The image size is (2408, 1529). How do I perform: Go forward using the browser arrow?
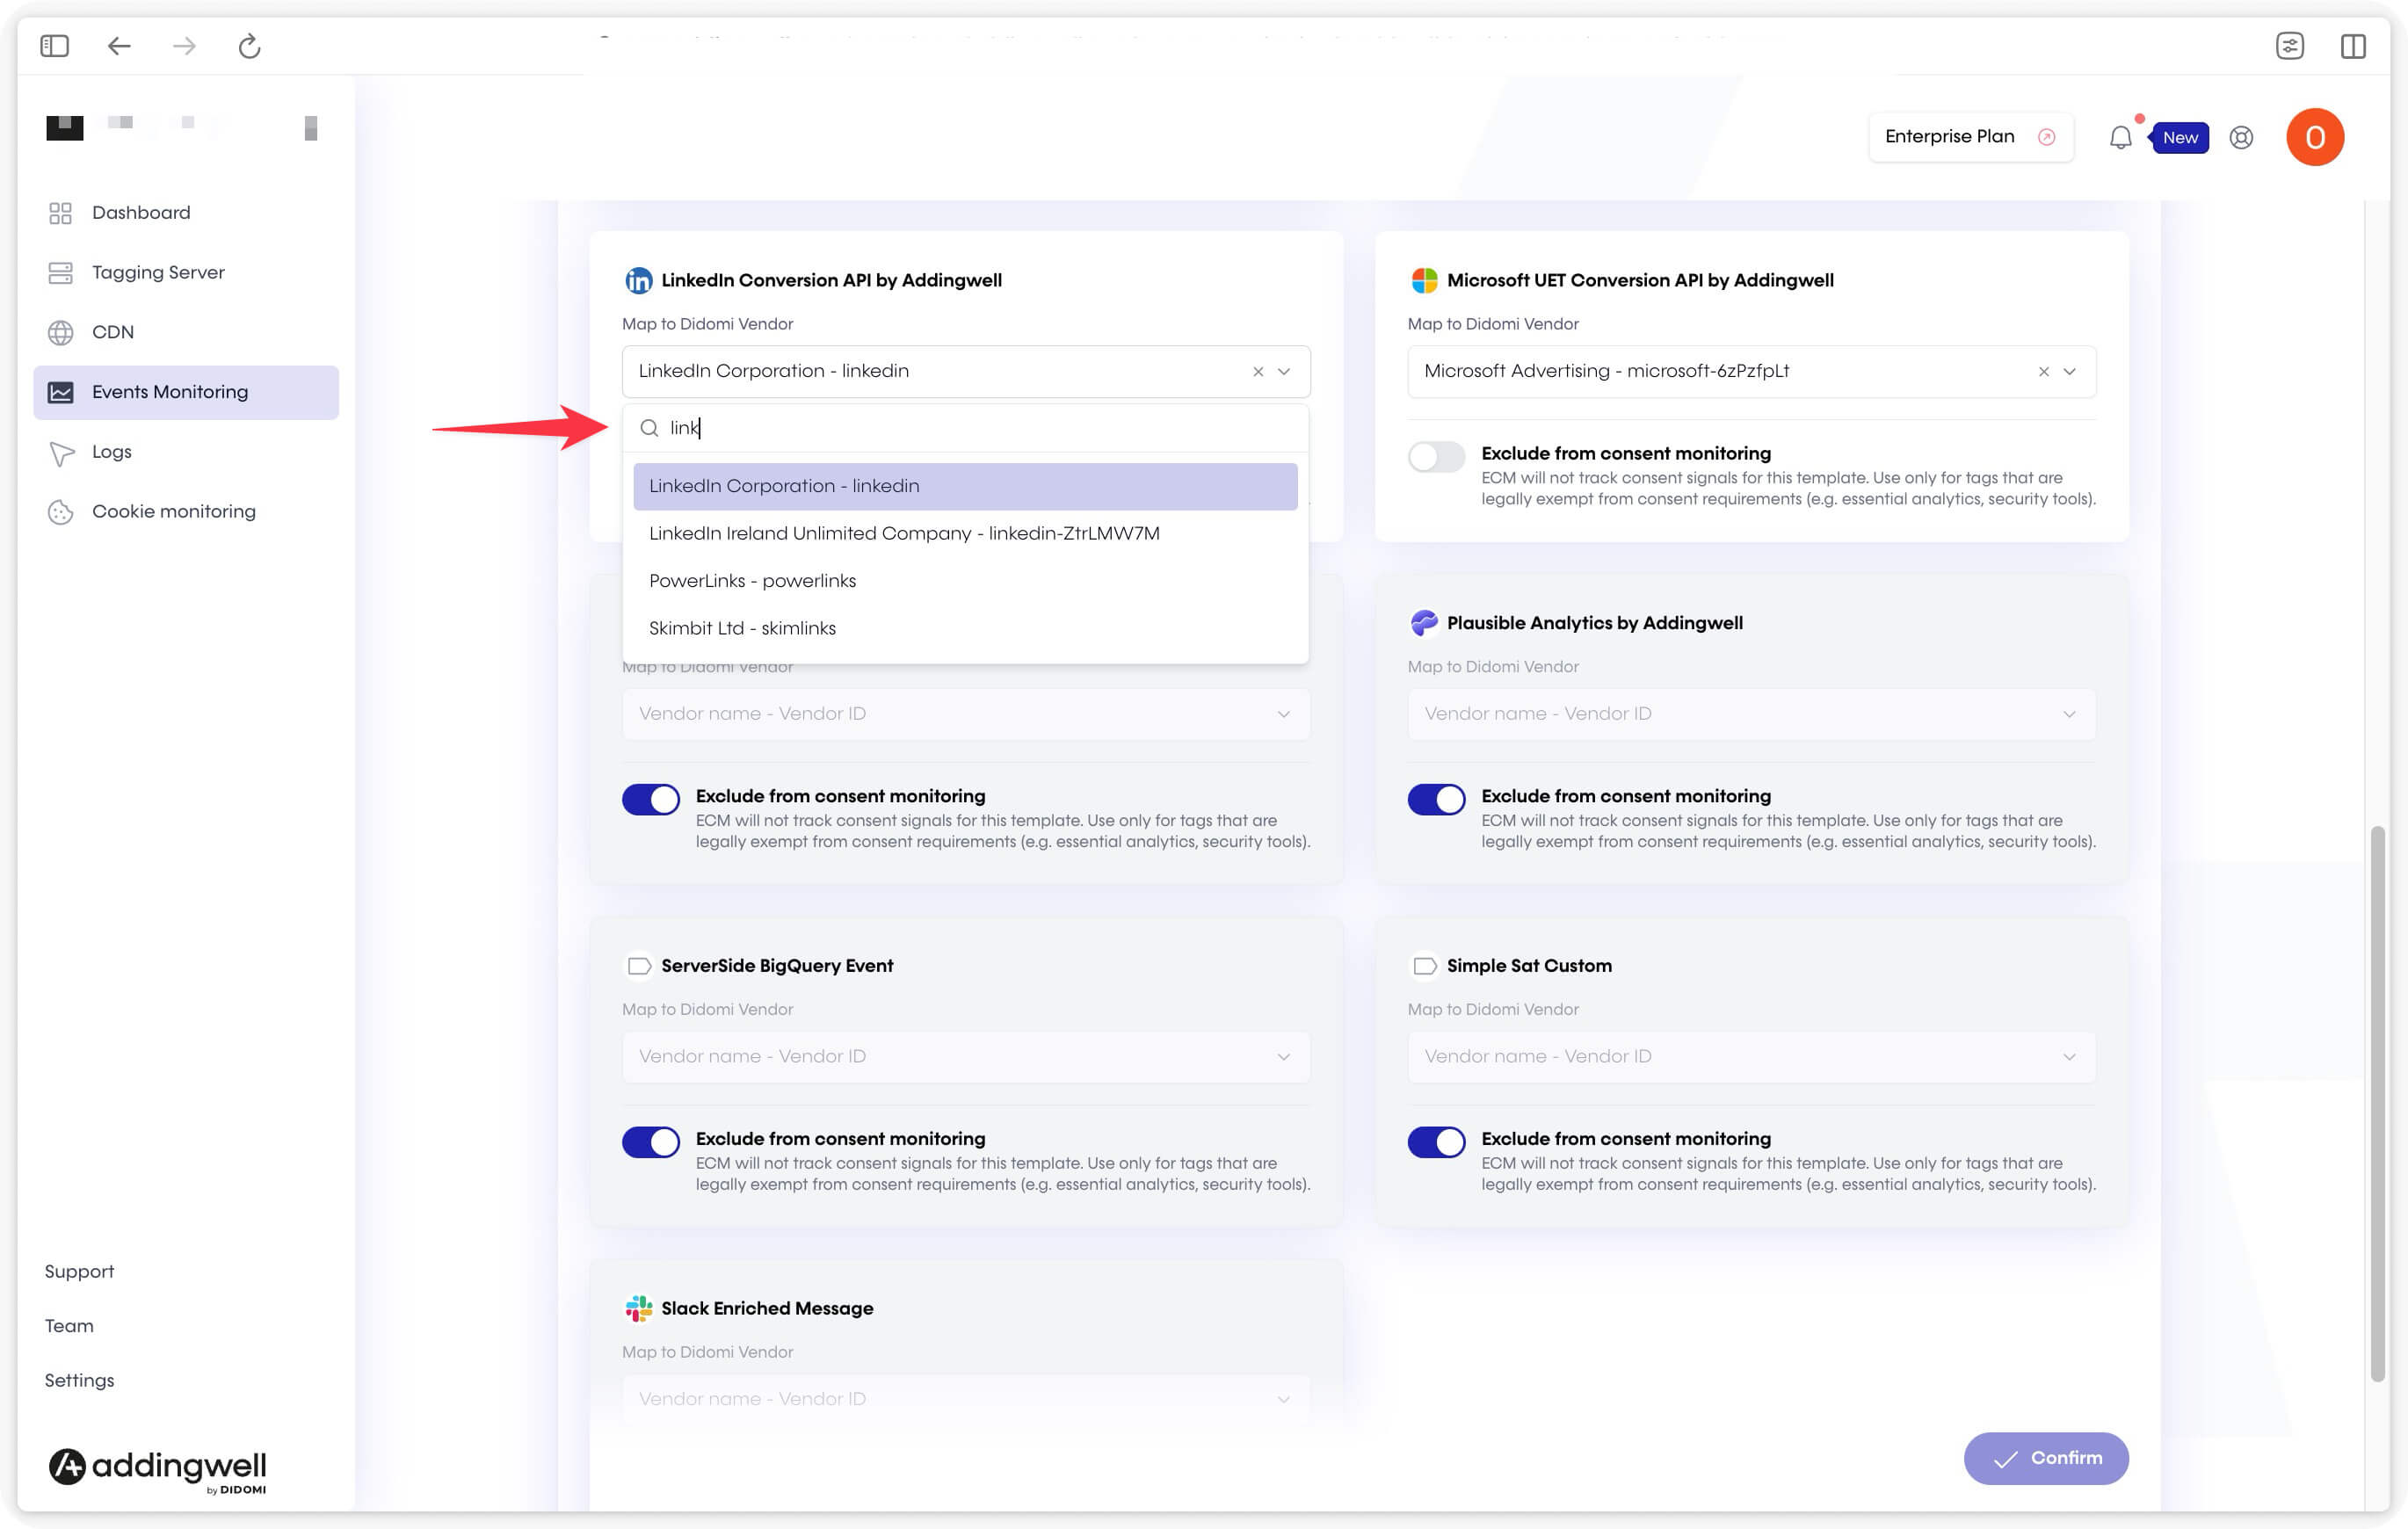pos(184,45)
